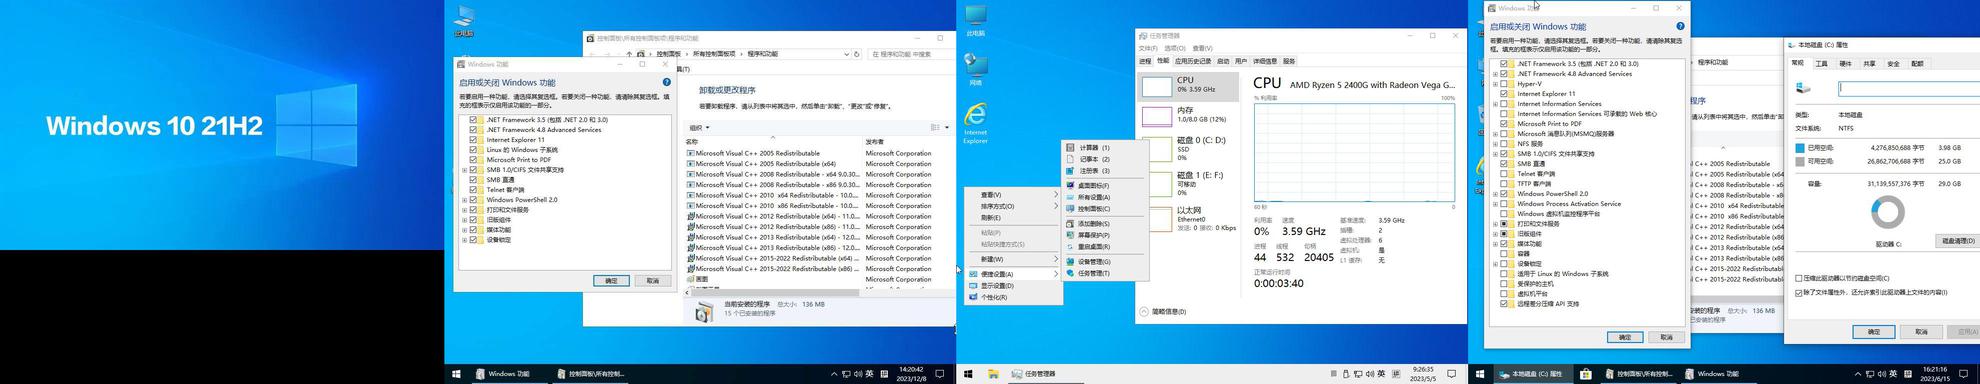Expand Internet Information Services node
This screenshot has height=384, width=1980.
point(1495,104)
